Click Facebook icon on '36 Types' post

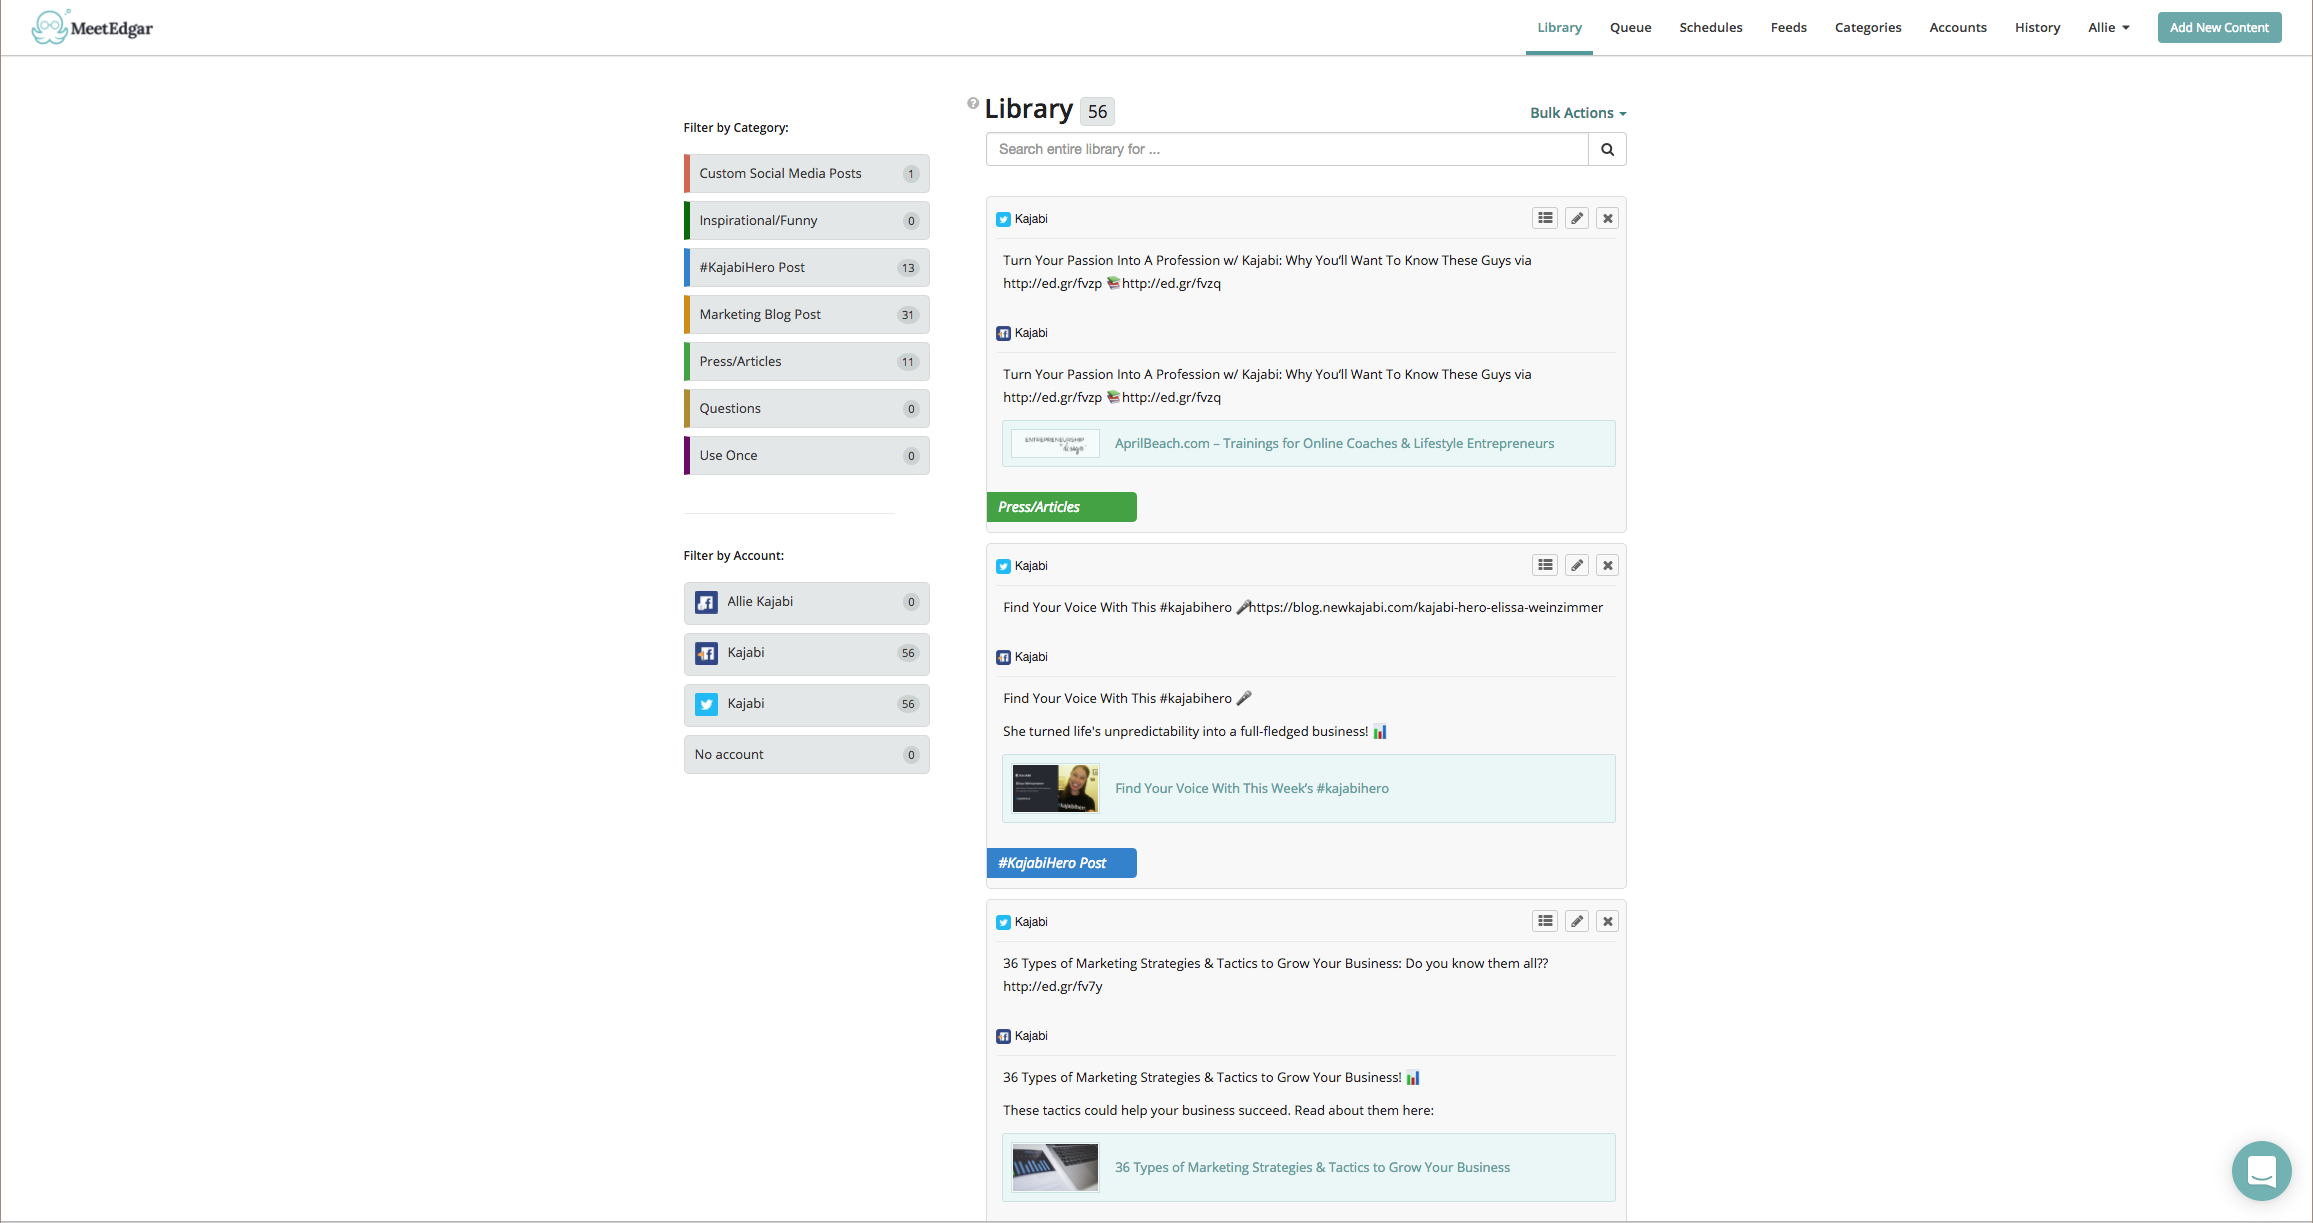click(x=1003, y=1036)
